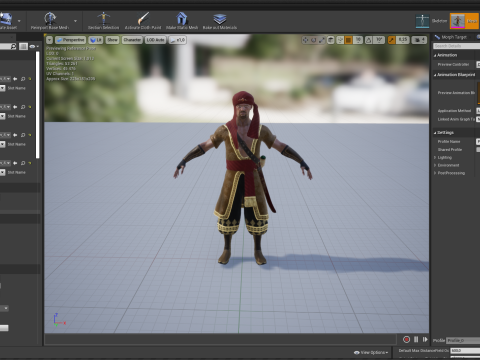Open the grid snap value 10 dropdown
Viewport: 480px width, 360px height.
click(x=358, y=40)
